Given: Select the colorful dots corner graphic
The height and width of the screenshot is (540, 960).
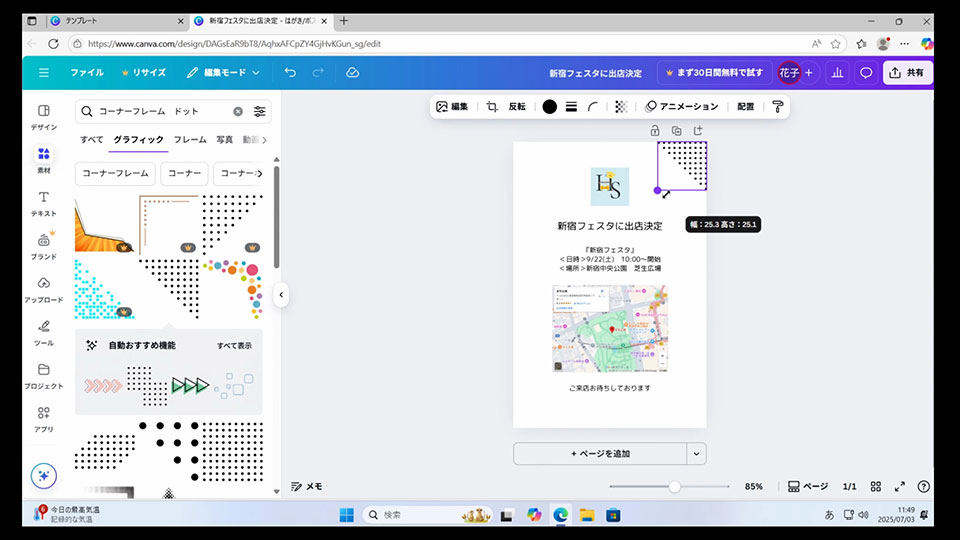Looking at the screenshot, I should pyautogui.click(x=233, y=289).
